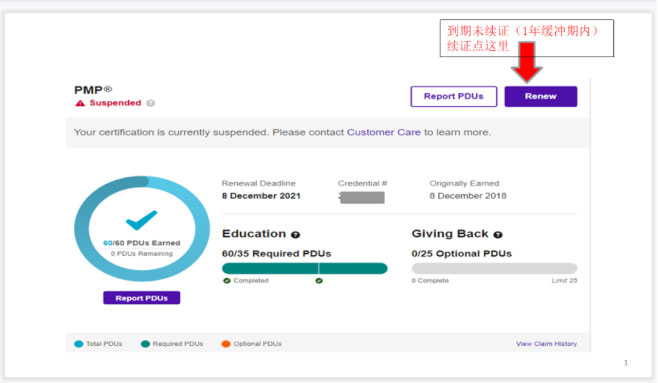The image size is (658, 383).
Task: Click the green Completed check icon
Action: 227,281
